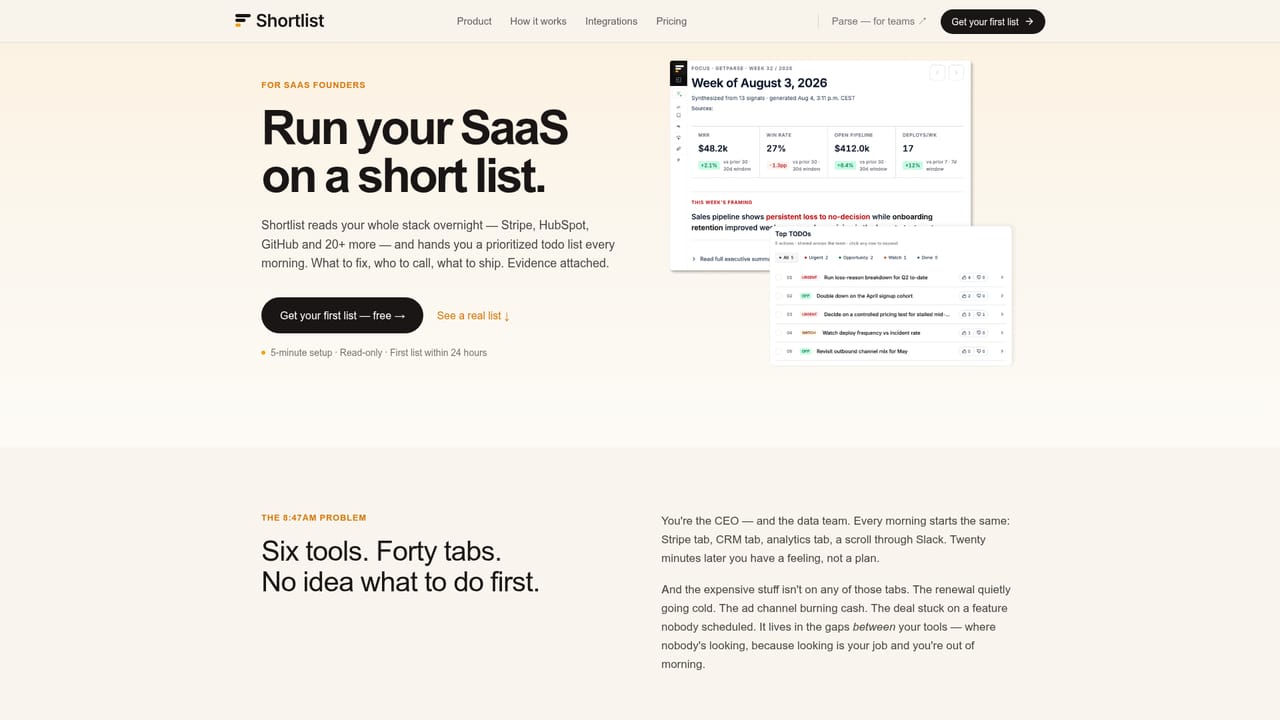Expand the "Watch deploy frequency" row chevron
This screenshot has width=1280, height=720.
point(1002,333)
